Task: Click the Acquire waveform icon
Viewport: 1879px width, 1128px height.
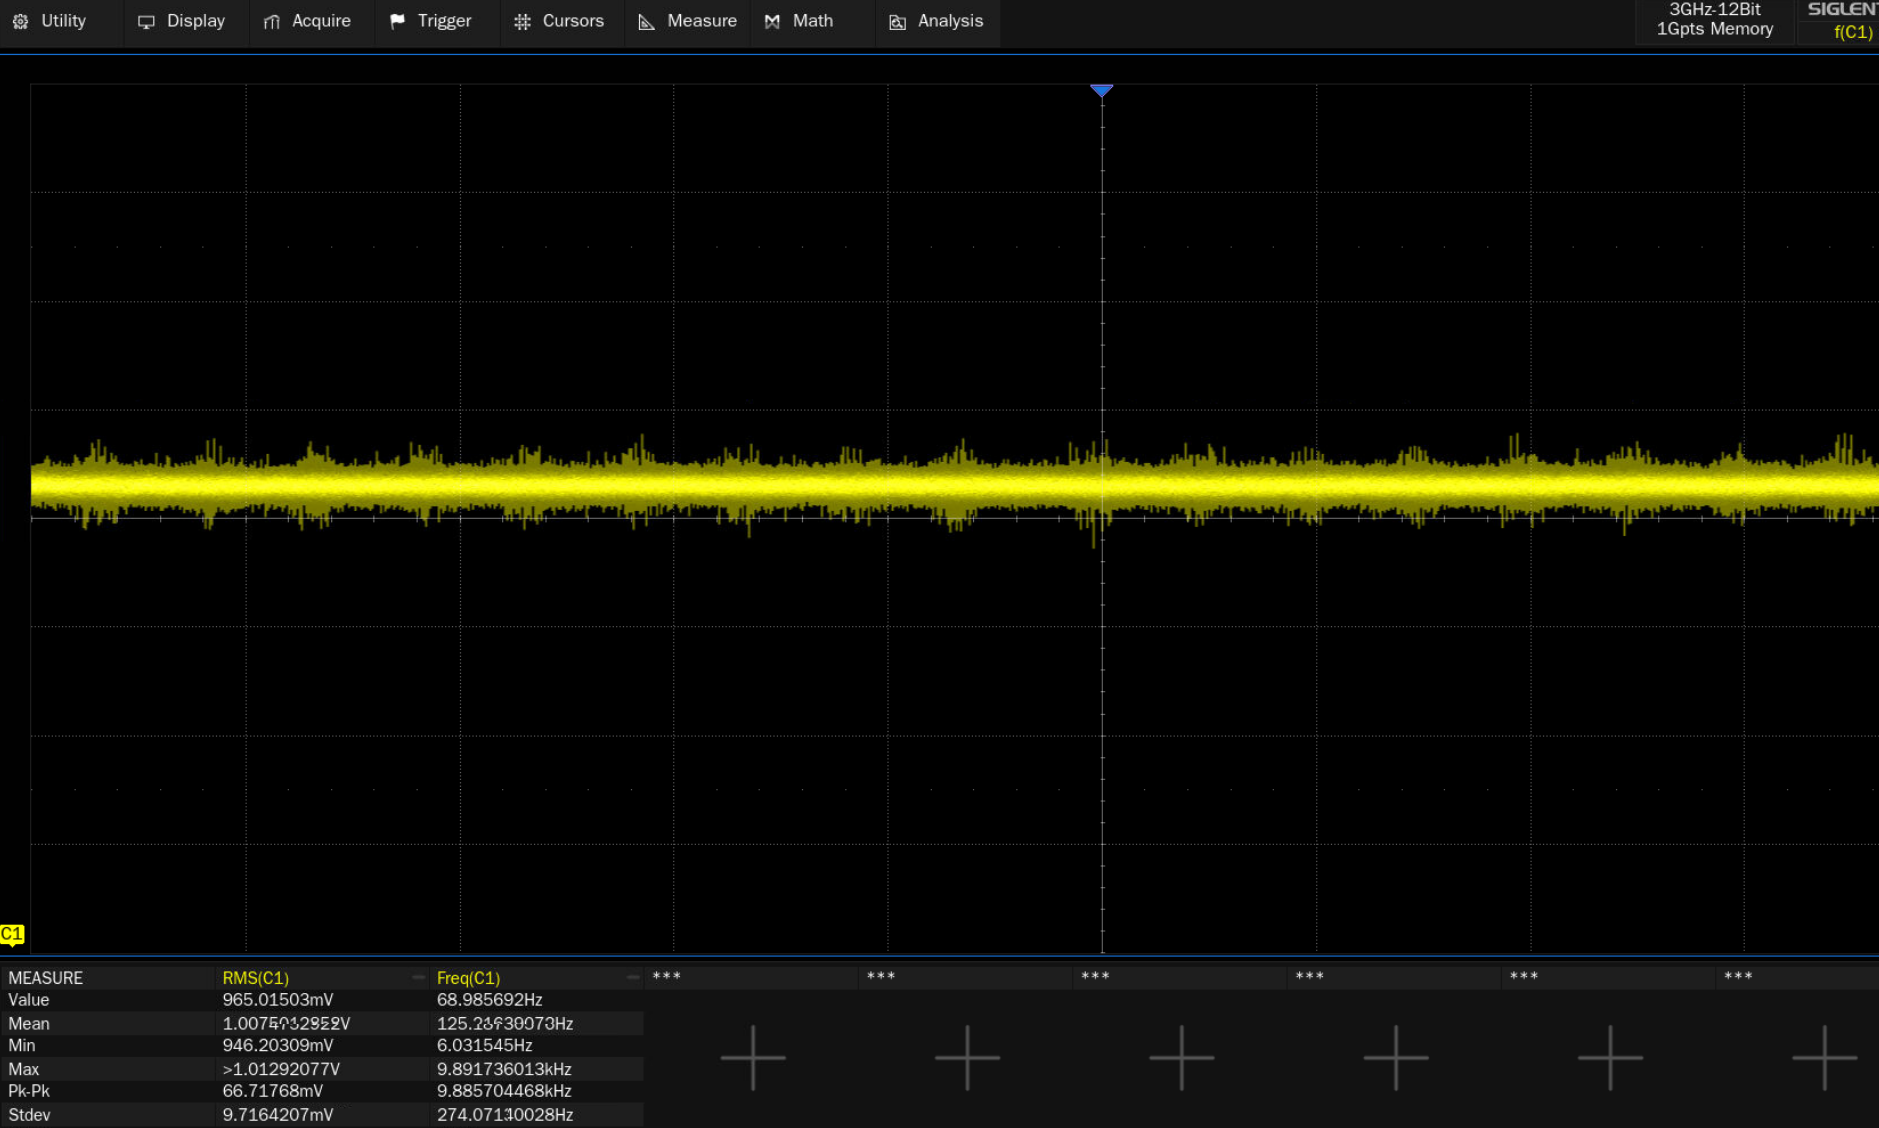Action: (271, 21)
